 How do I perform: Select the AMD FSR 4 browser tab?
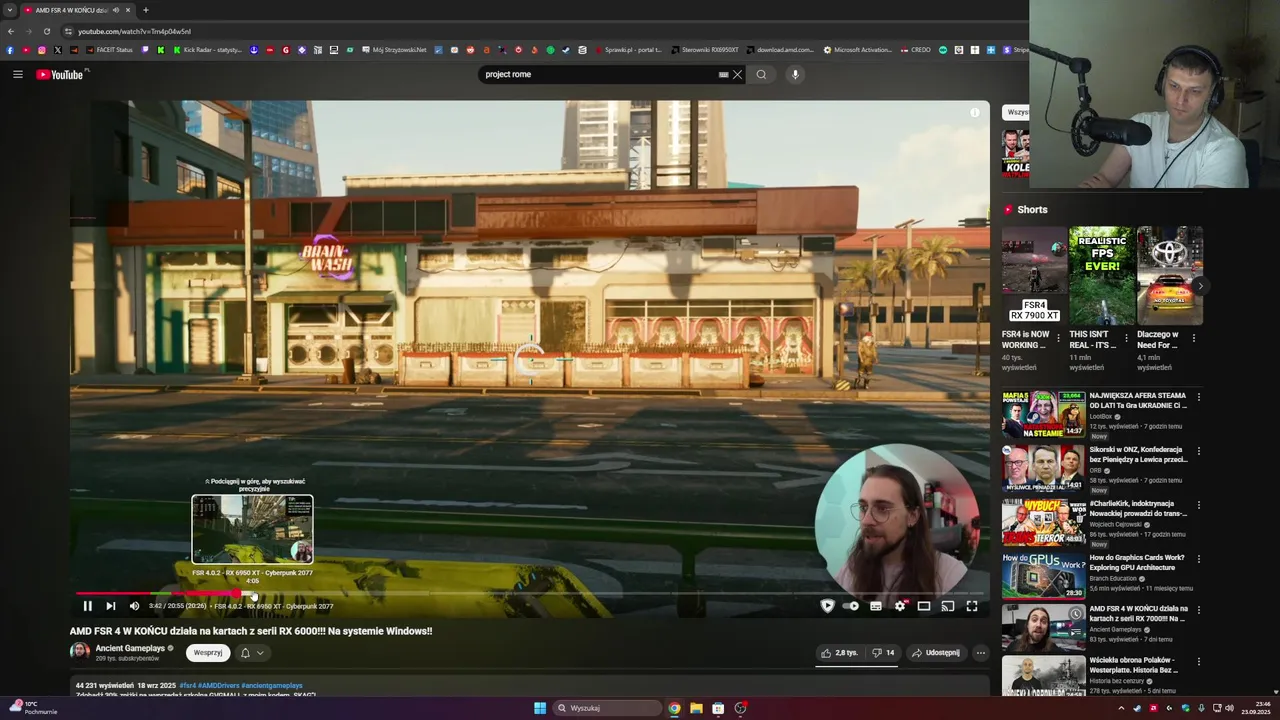70,10
